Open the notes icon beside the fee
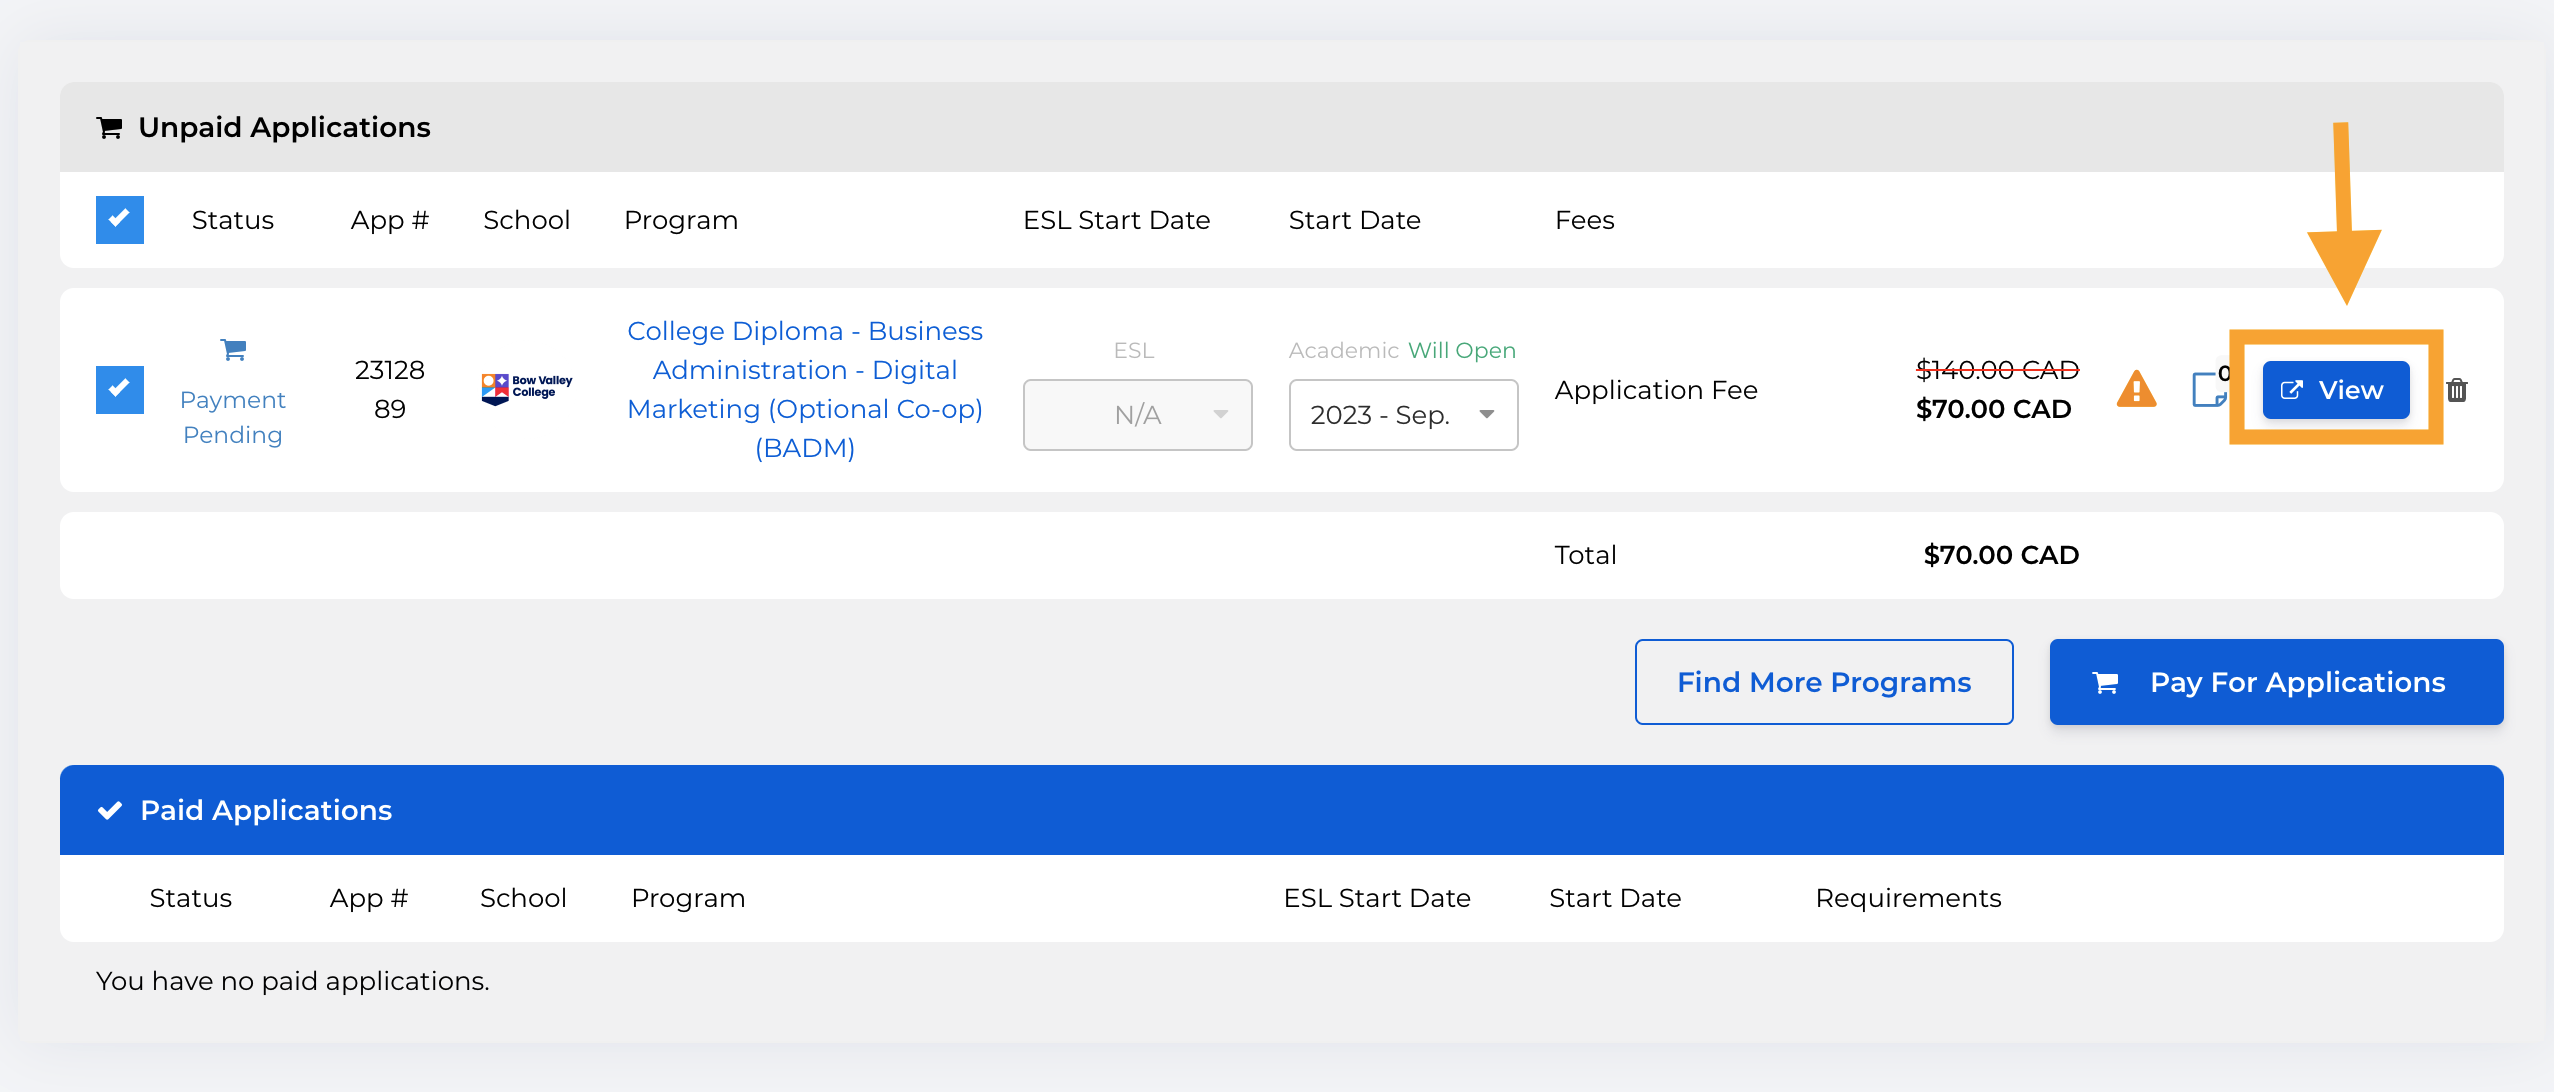2554x1092 pixels. 2208,389
